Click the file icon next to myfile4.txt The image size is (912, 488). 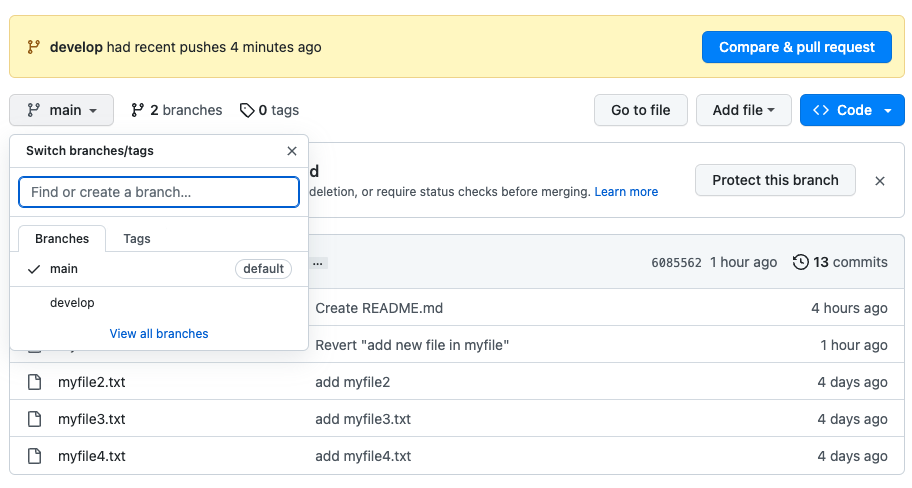tap(35, 456)
